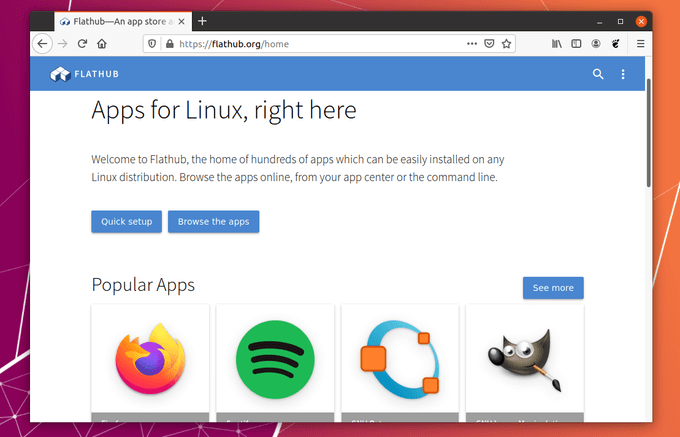The image size is (680, 437).
Task: View site security padlock info
Action: click(170, 44)
